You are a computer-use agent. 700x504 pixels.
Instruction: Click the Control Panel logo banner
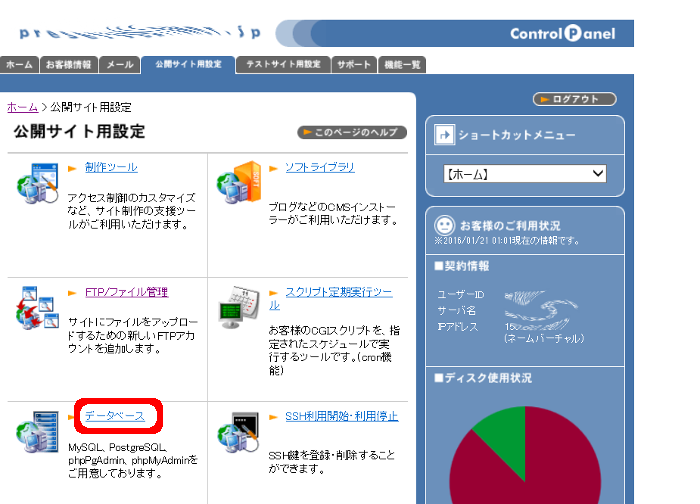click(454, 33)
